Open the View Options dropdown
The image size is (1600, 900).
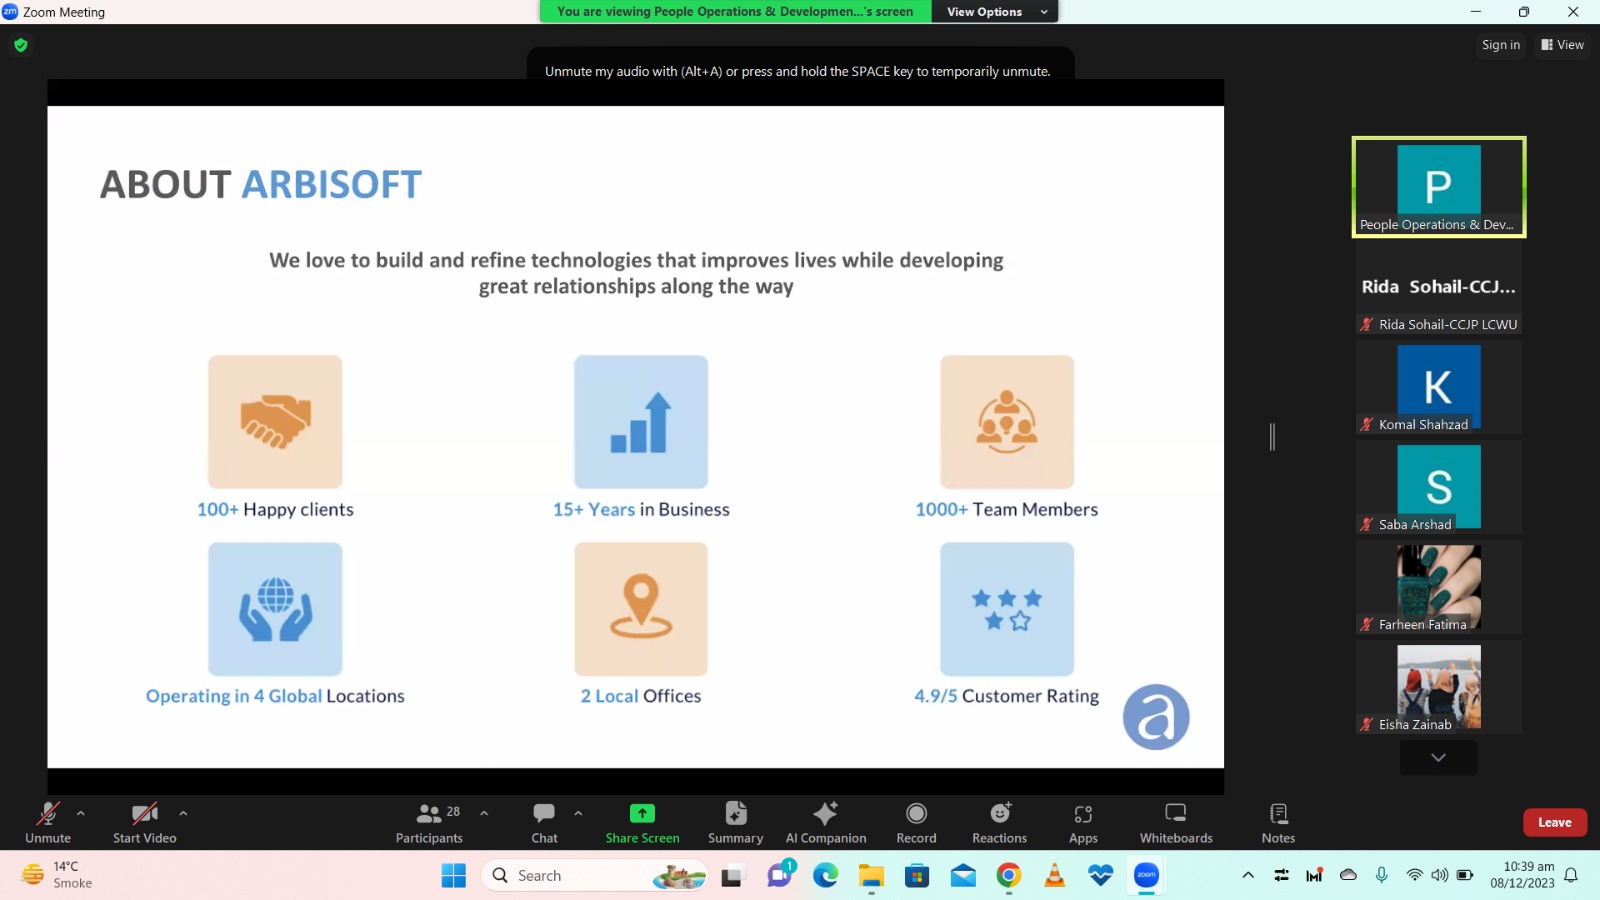click(x=996, y=12)
